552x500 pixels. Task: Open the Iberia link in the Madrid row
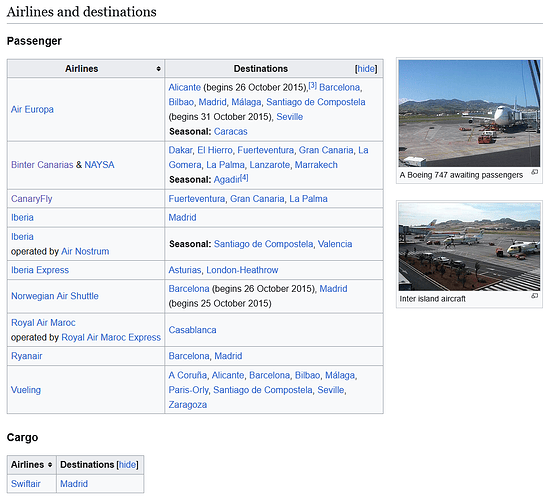click(x=22, y=218)
